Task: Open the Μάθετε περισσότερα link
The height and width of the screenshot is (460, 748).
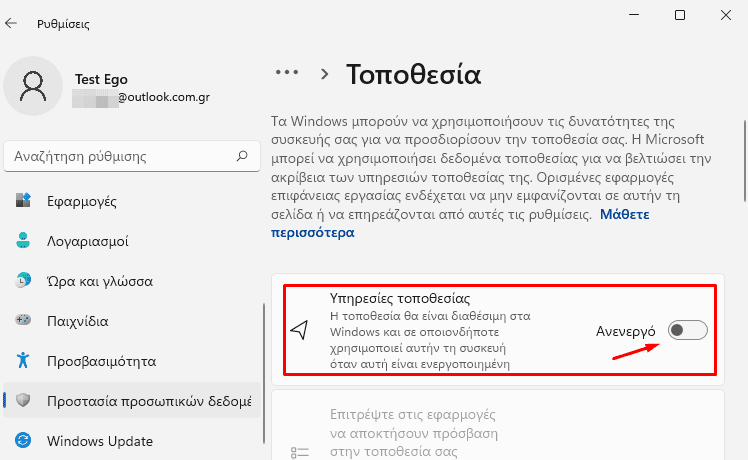Action: 460,223
